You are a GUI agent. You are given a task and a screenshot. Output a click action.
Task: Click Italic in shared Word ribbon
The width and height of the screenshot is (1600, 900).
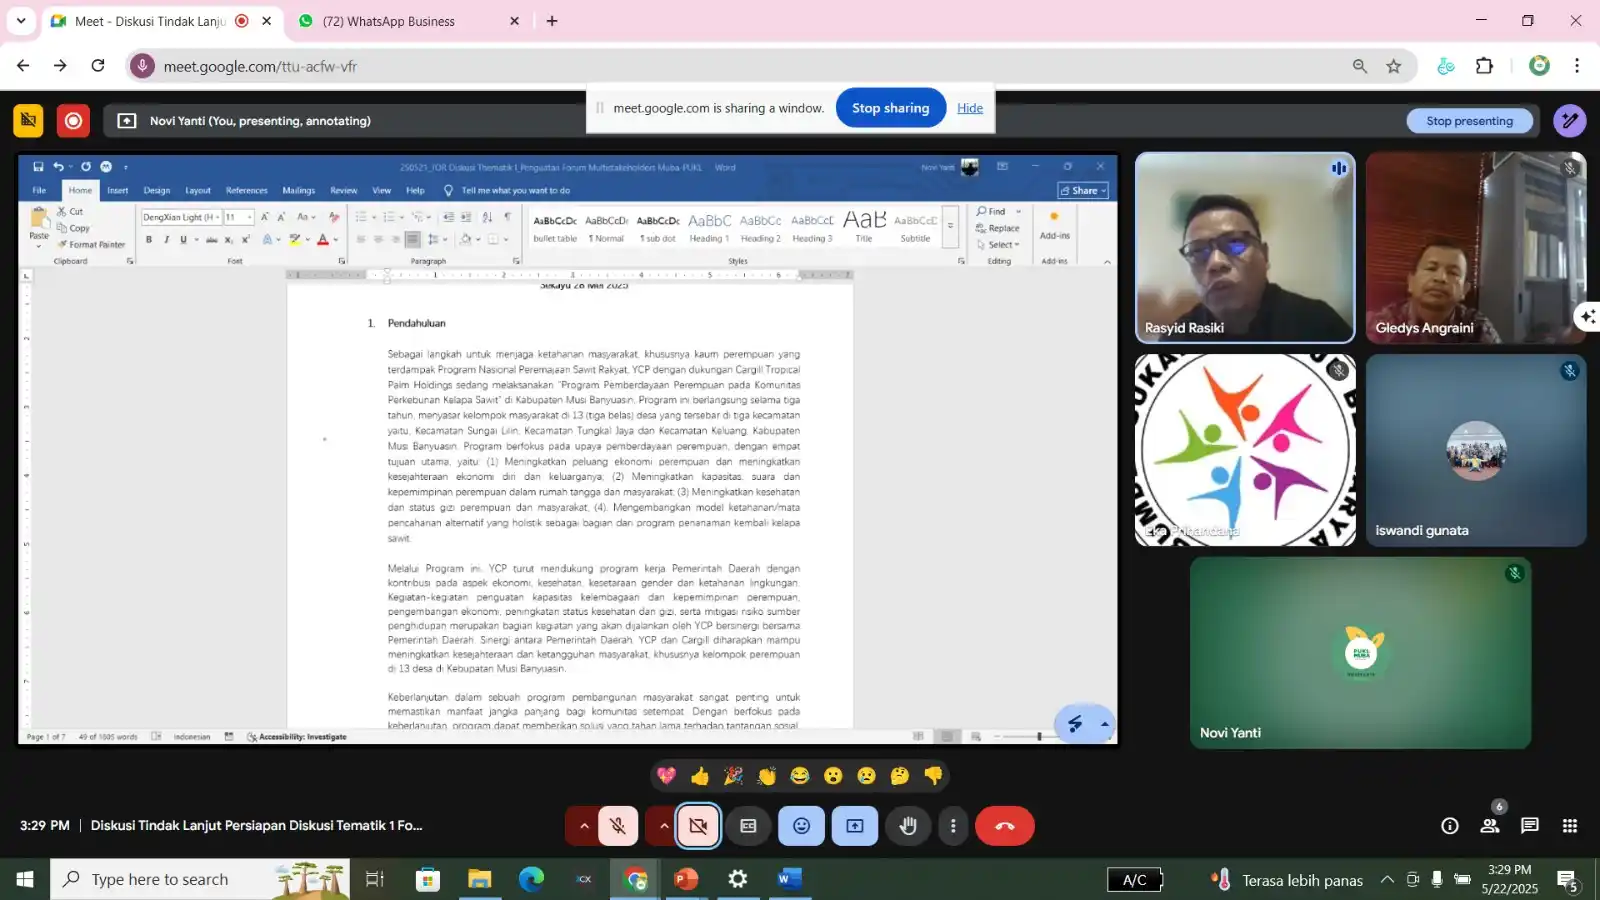point(166,240)
